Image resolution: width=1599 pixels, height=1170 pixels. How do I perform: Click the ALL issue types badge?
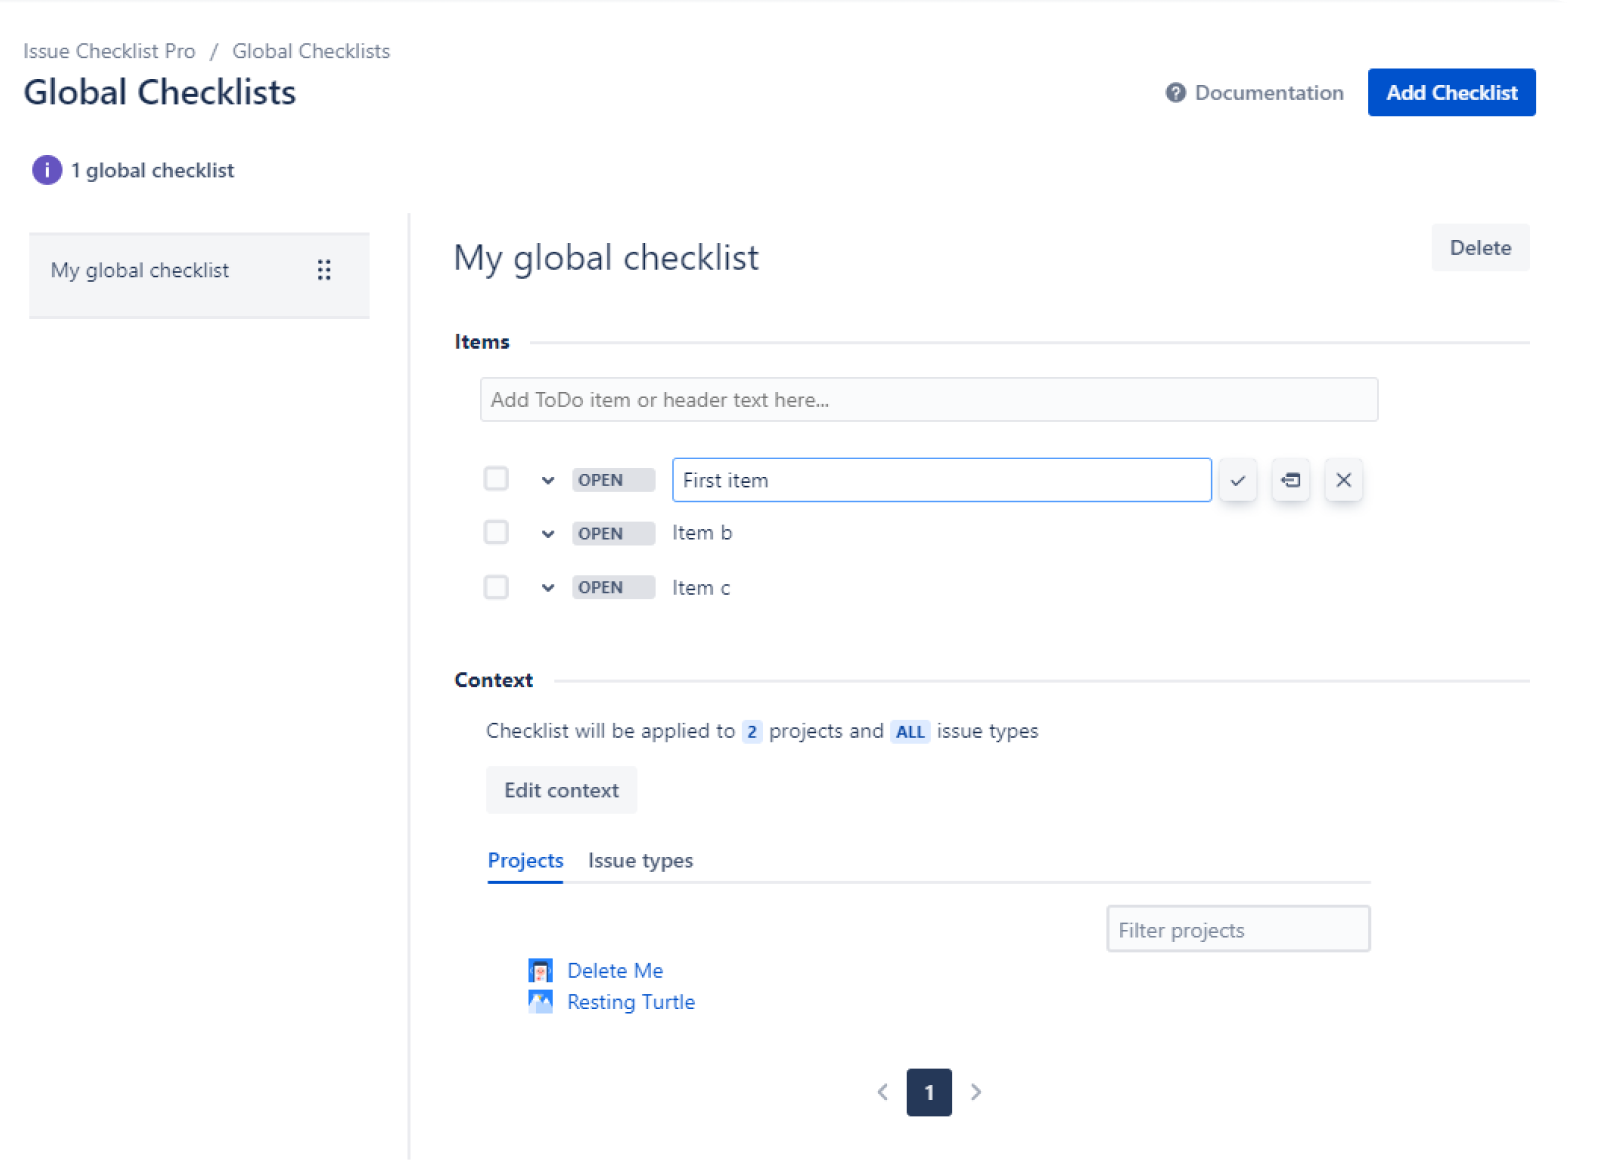tap(910, 732)
